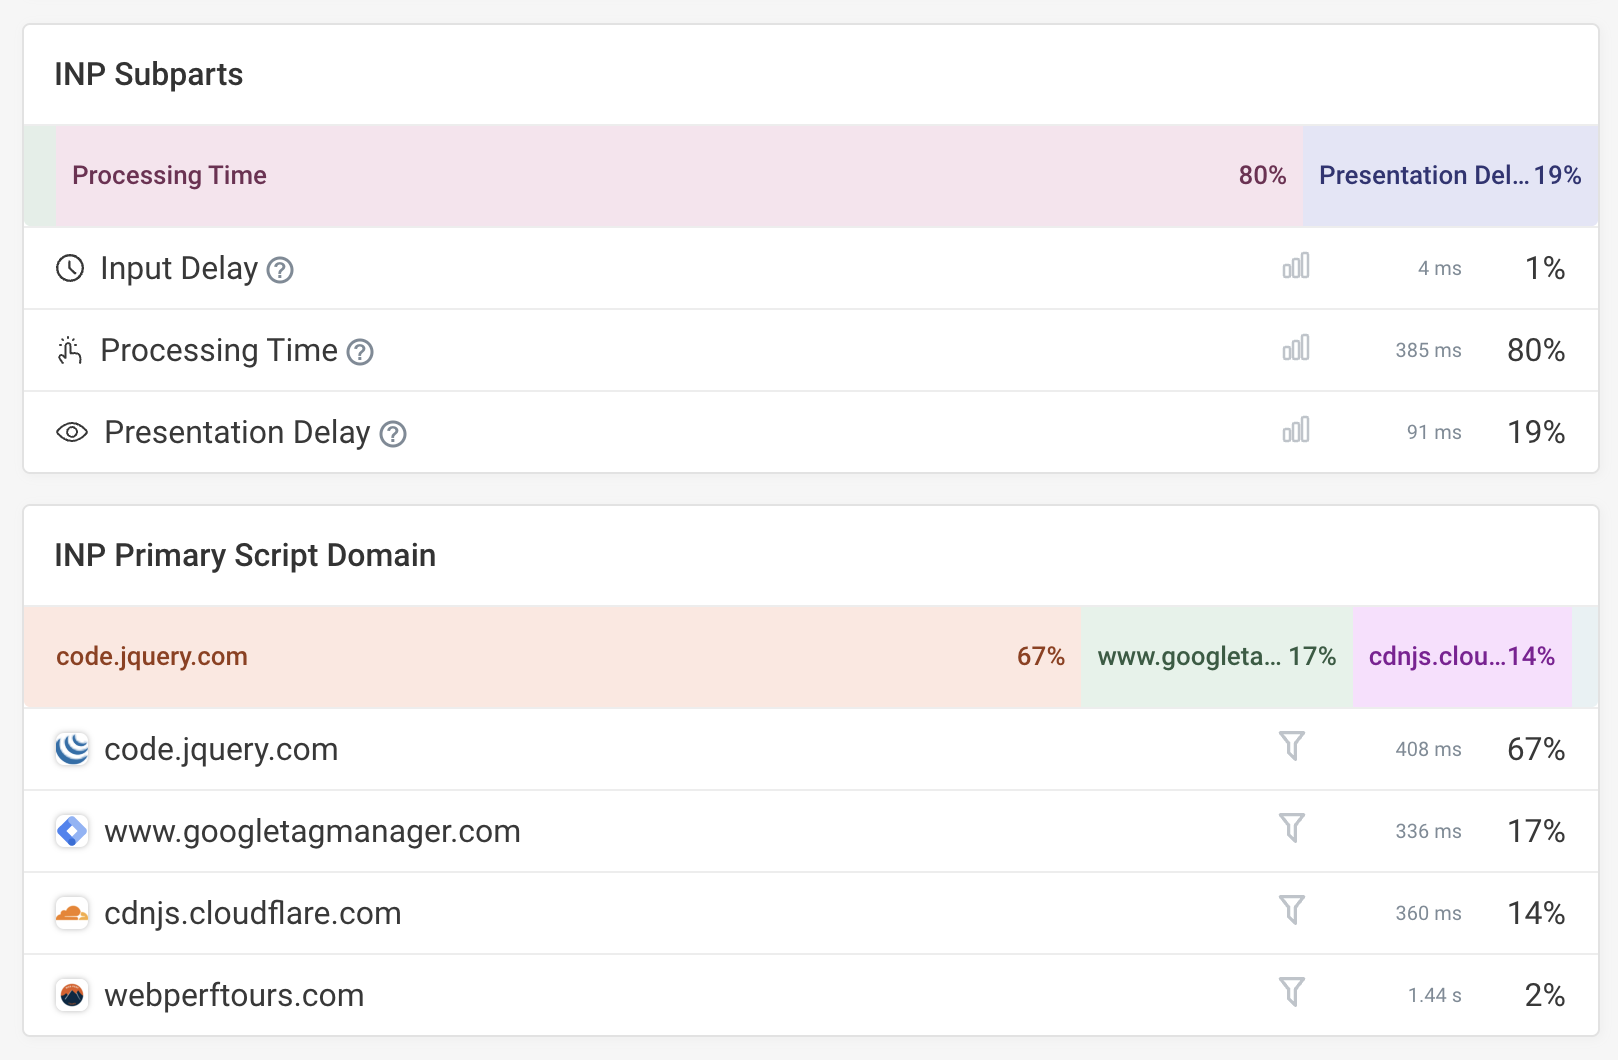
Task: Filter by www.googletagmanager.com funnel icon
Action: coord(1292,829)
